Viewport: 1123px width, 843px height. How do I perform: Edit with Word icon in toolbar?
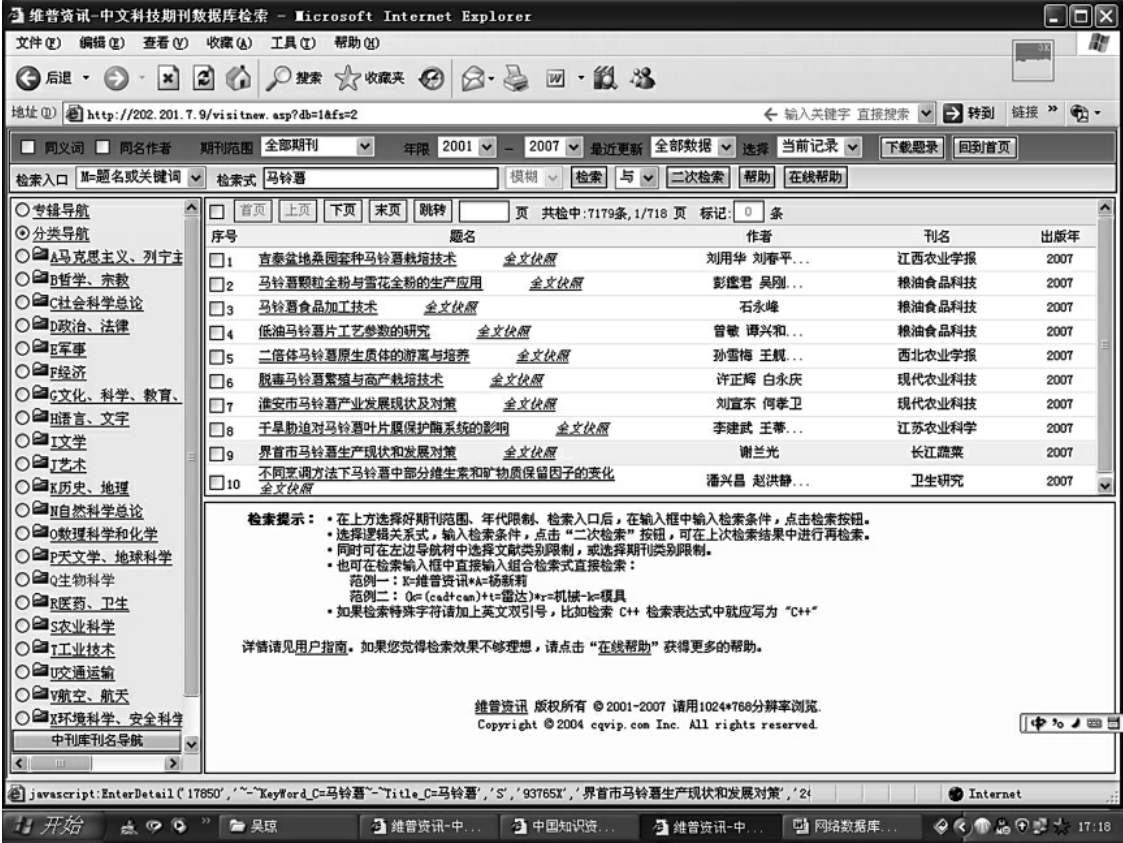click(555, 78)
